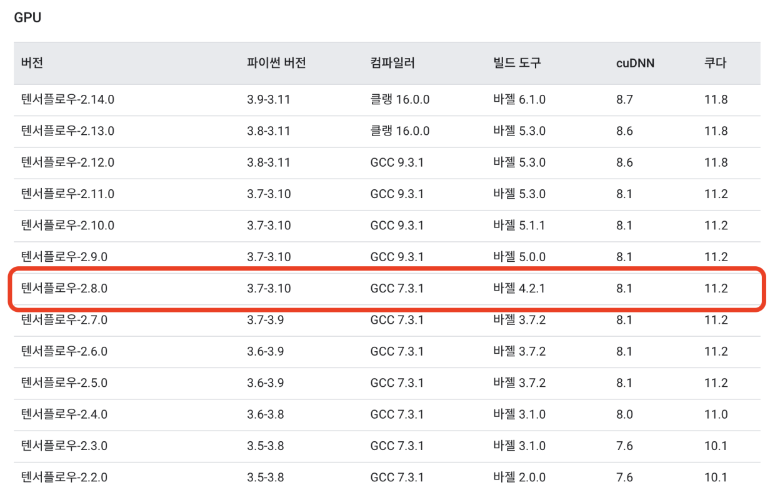This screenshot has width=771, height=490.
Task: Click cuDNN 7.6 in the 2.3.0 row
Action: point(624,445)
